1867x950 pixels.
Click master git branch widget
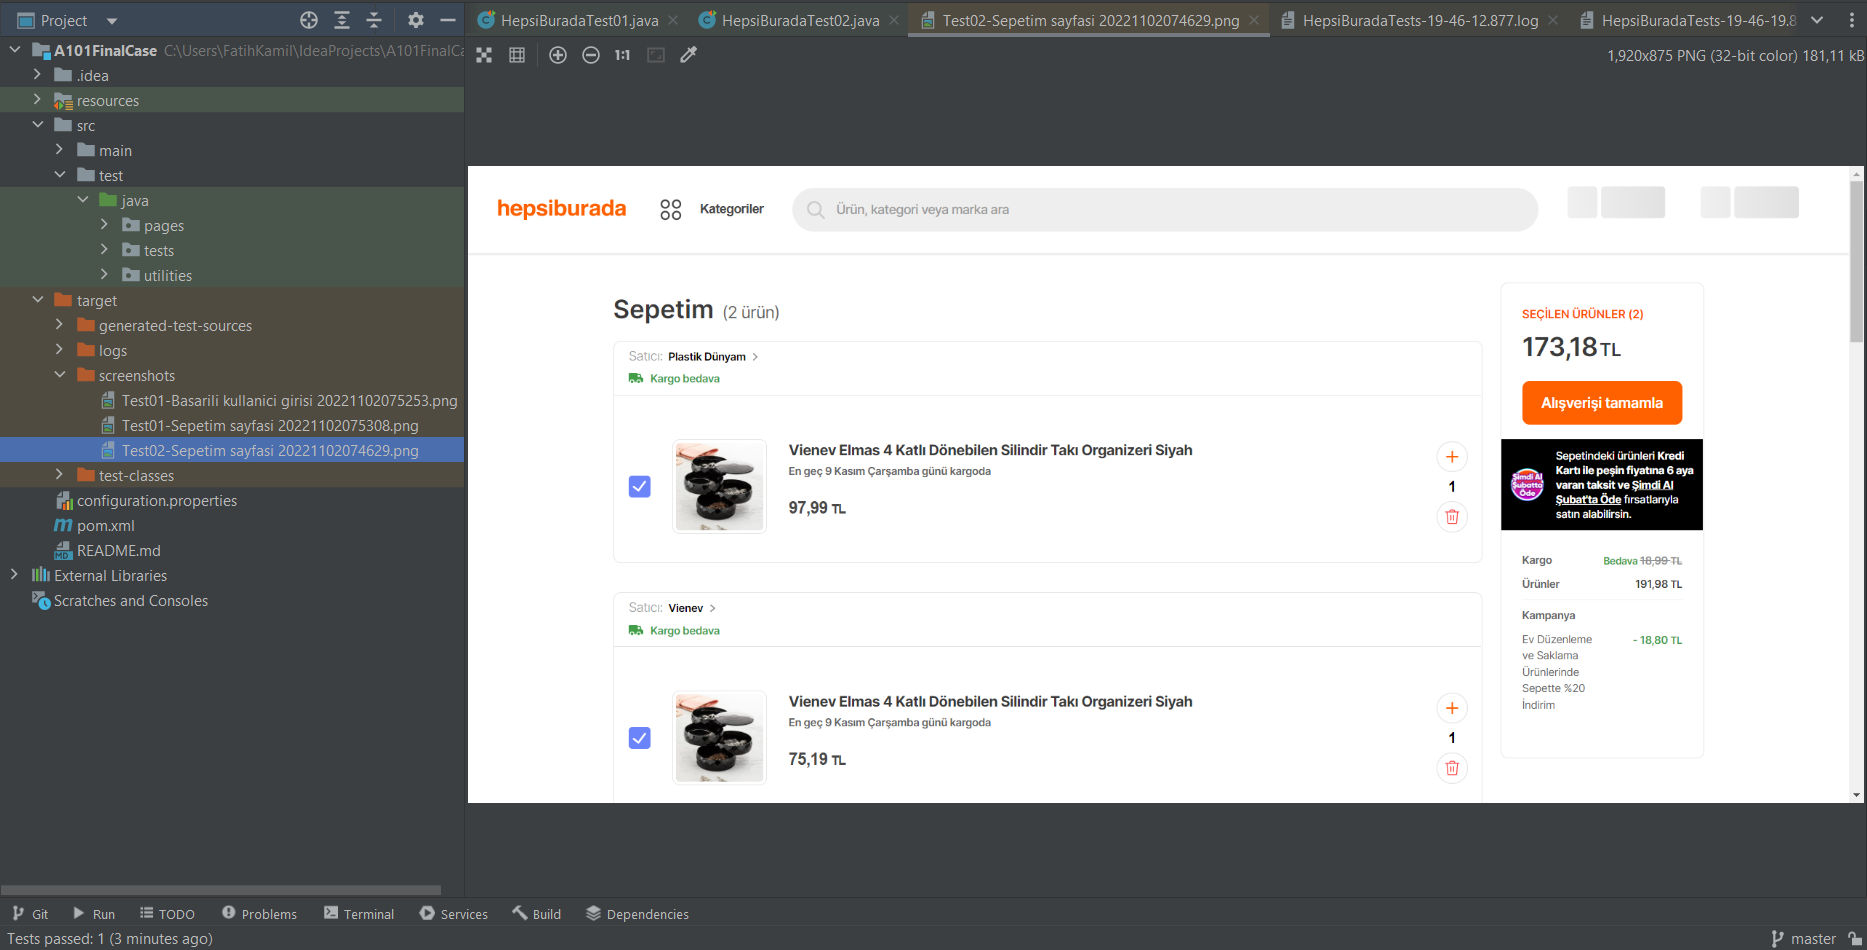[x=1804, y=938]
